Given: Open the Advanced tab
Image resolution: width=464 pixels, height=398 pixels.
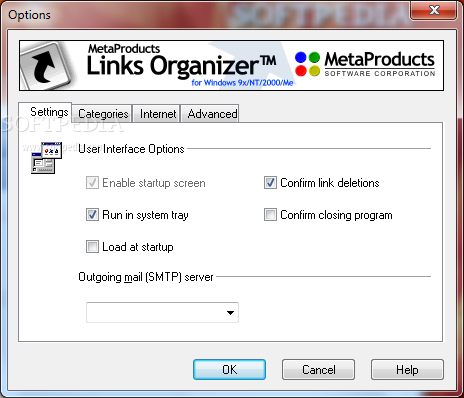Looking at the screenshot, I should coord(210,114).
